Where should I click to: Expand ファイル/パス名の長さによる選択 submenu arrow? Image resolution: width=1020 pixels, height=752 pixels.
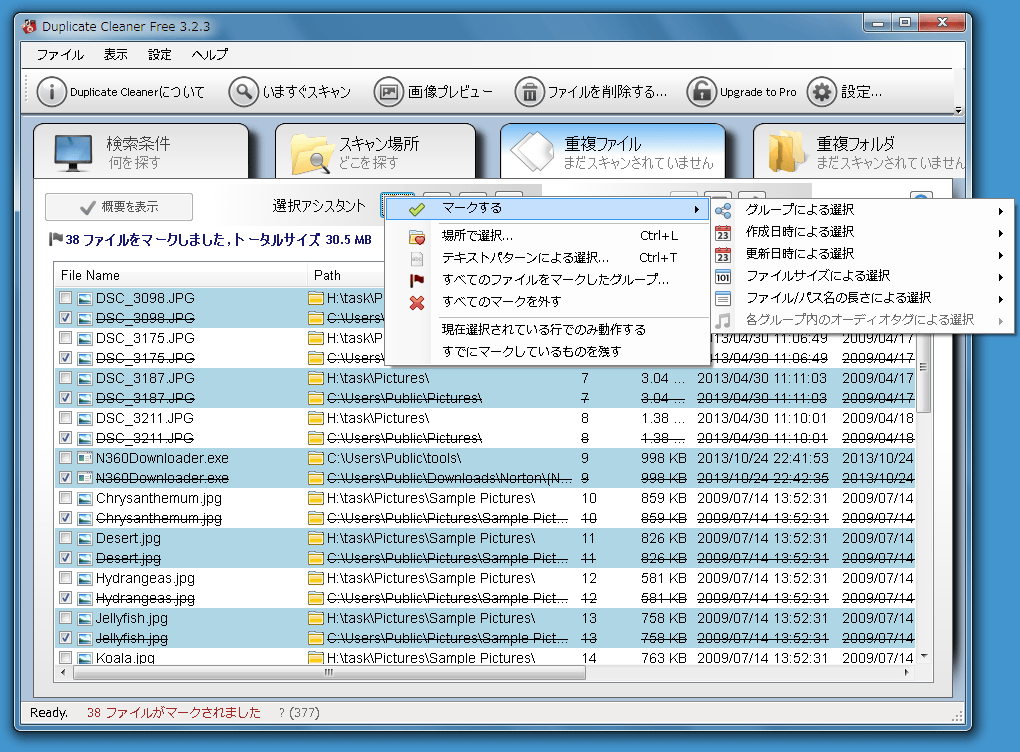[1001, 300]
